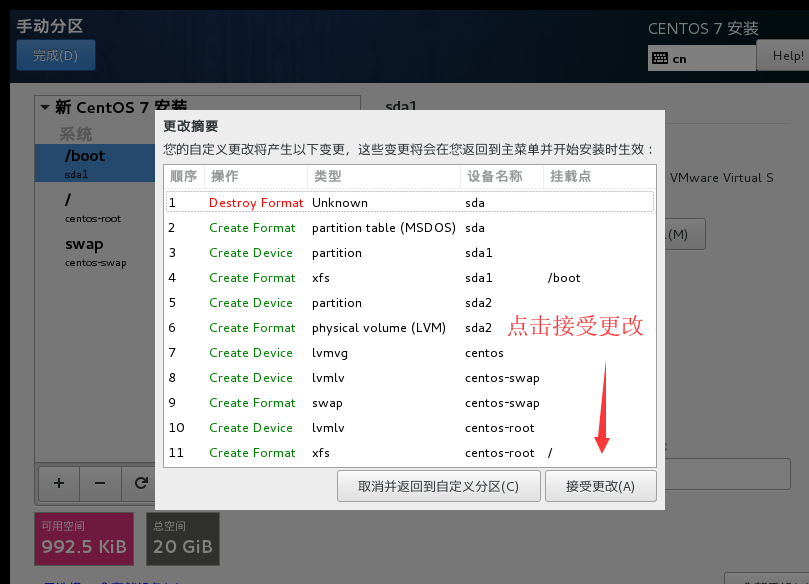The width and height of the screenshot is (809, 584).
Task: Select row 8 Create Device lvmlv centos-swap
Action: pyautogui.click(x=410, y=378)
